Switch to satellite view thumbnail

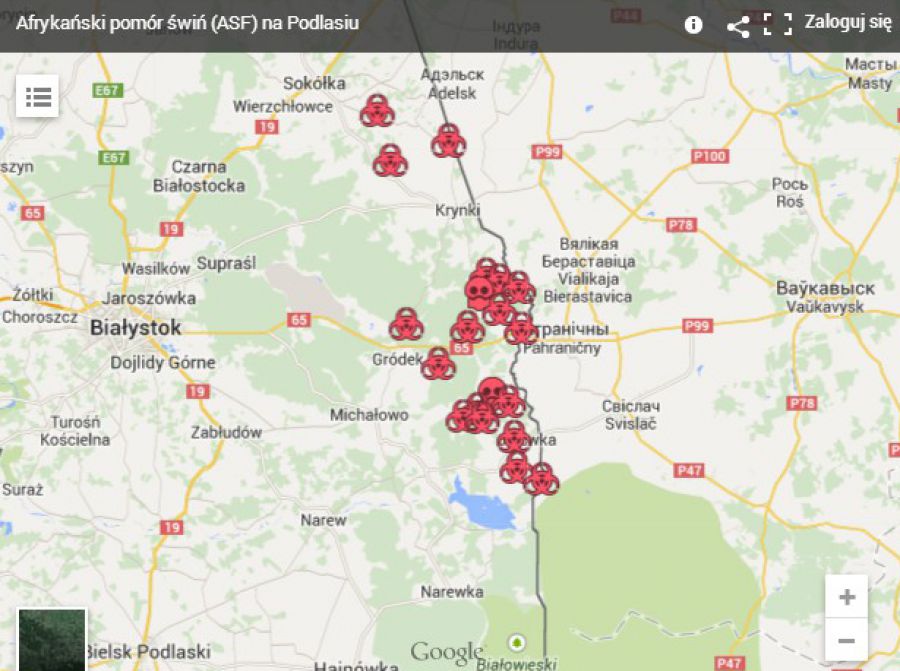(52, 638)
